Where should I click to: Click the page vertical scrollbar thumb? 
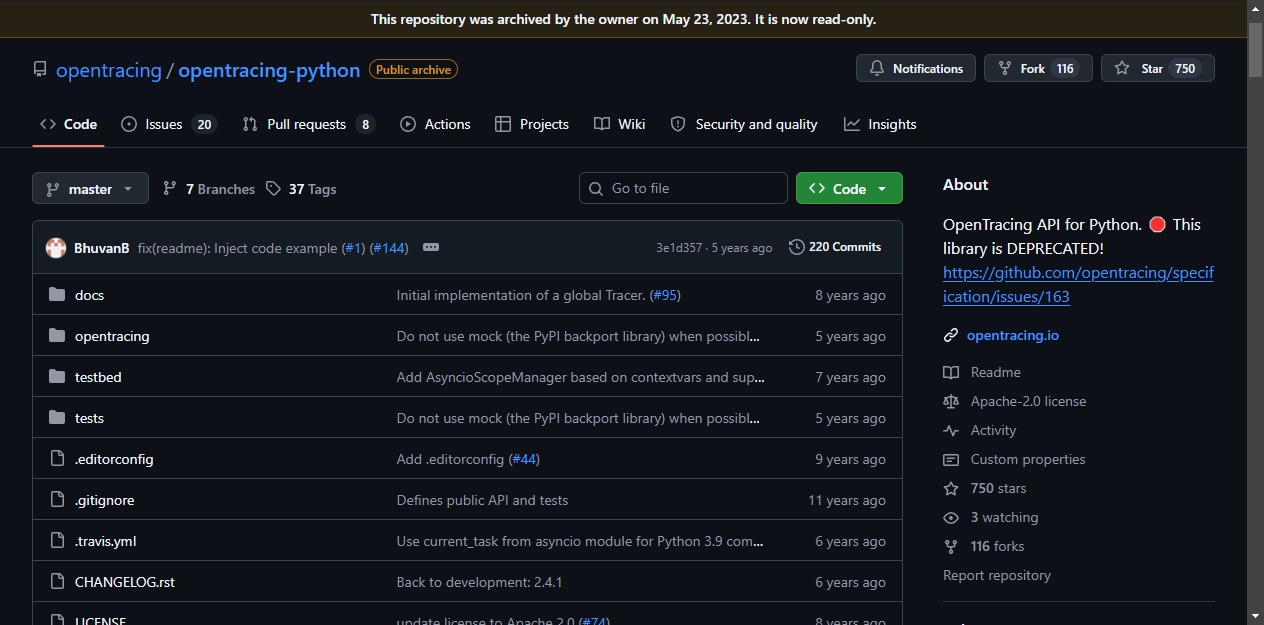(x=1255, y=48)
